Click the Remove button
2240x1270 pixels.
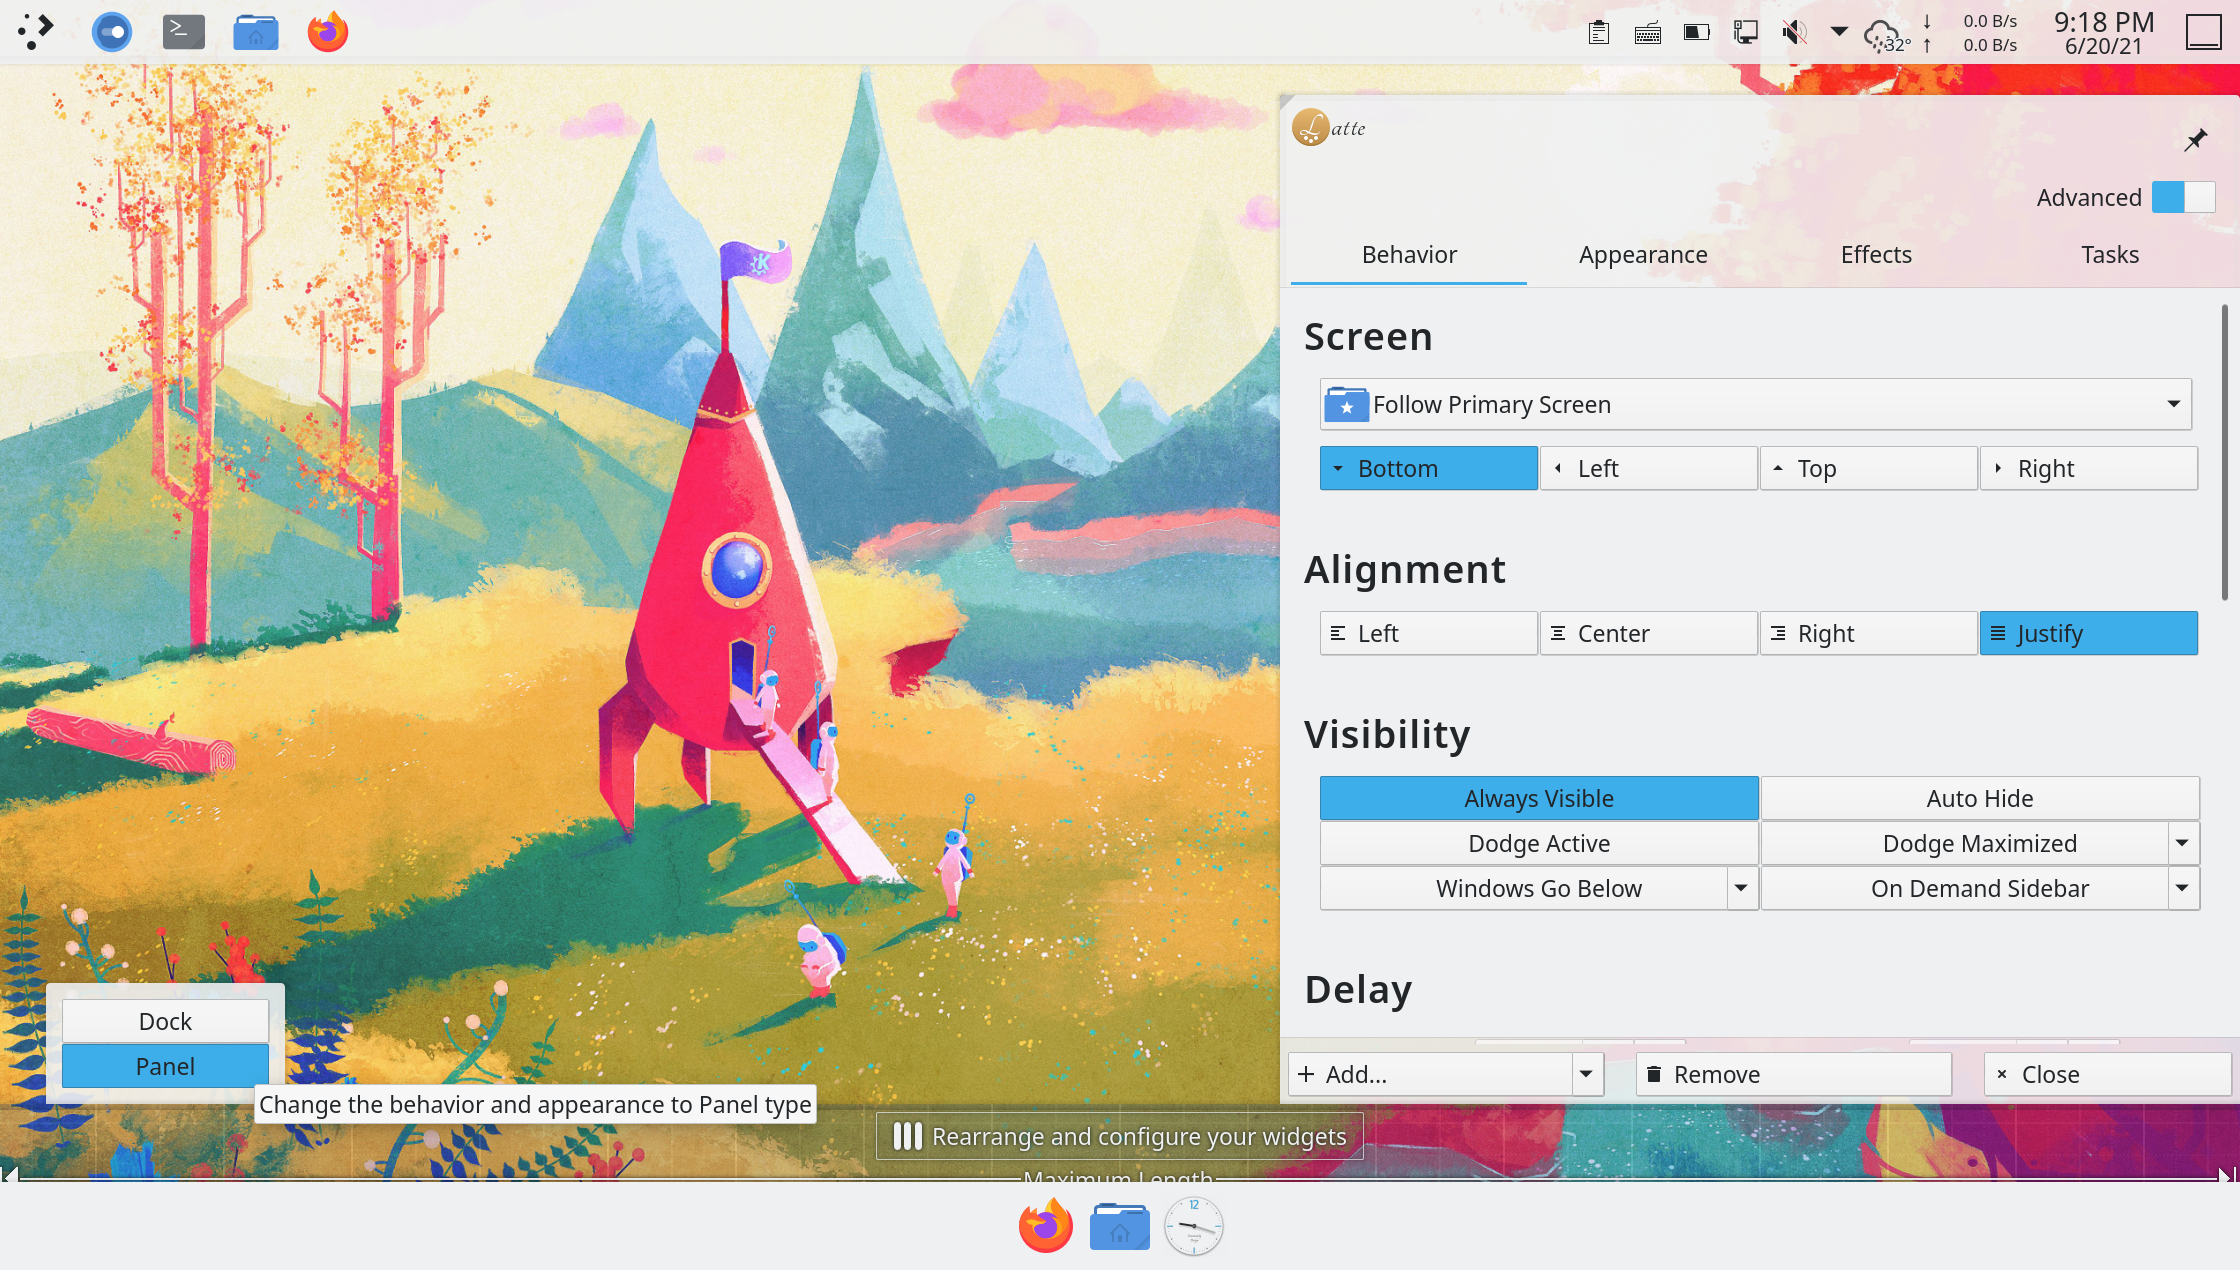coord(1793,1074)
